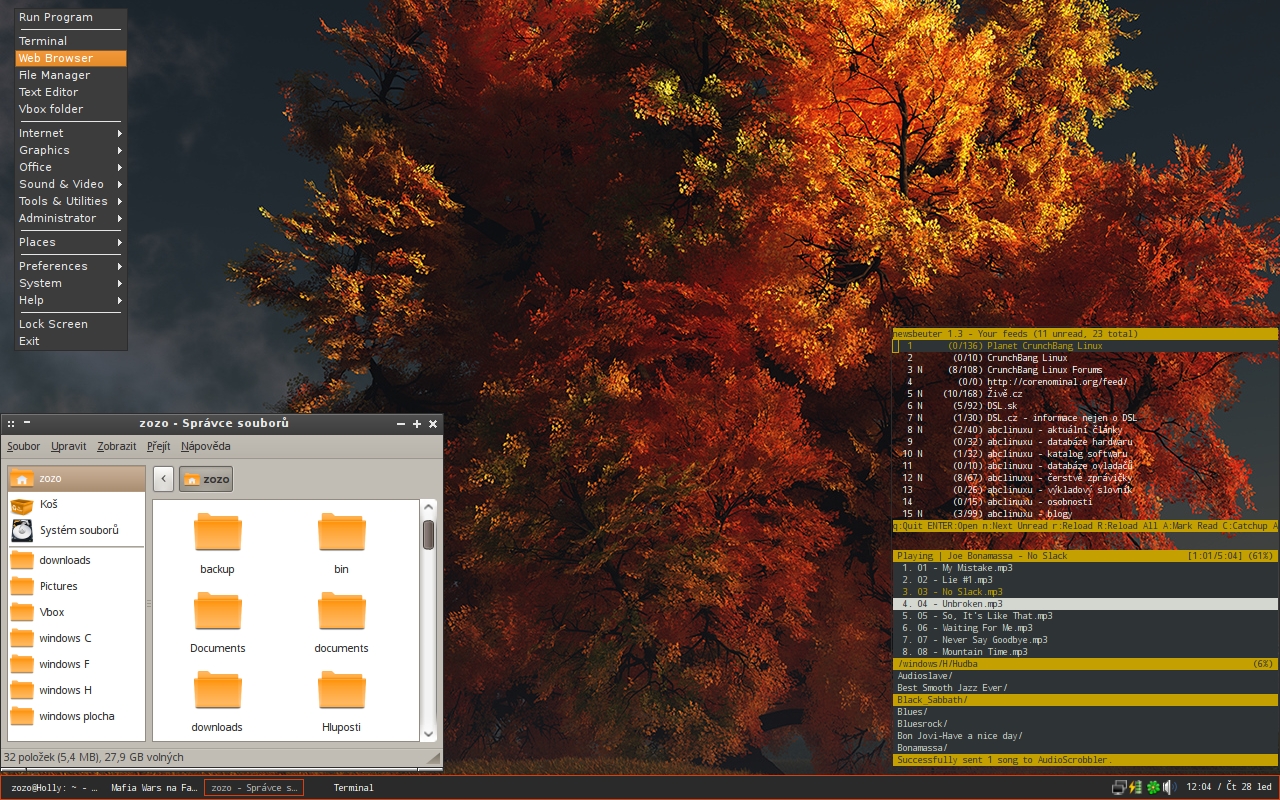Expand the System submenu
The width and height of the screenshot is (1280, 800).
tap(70, 283)
